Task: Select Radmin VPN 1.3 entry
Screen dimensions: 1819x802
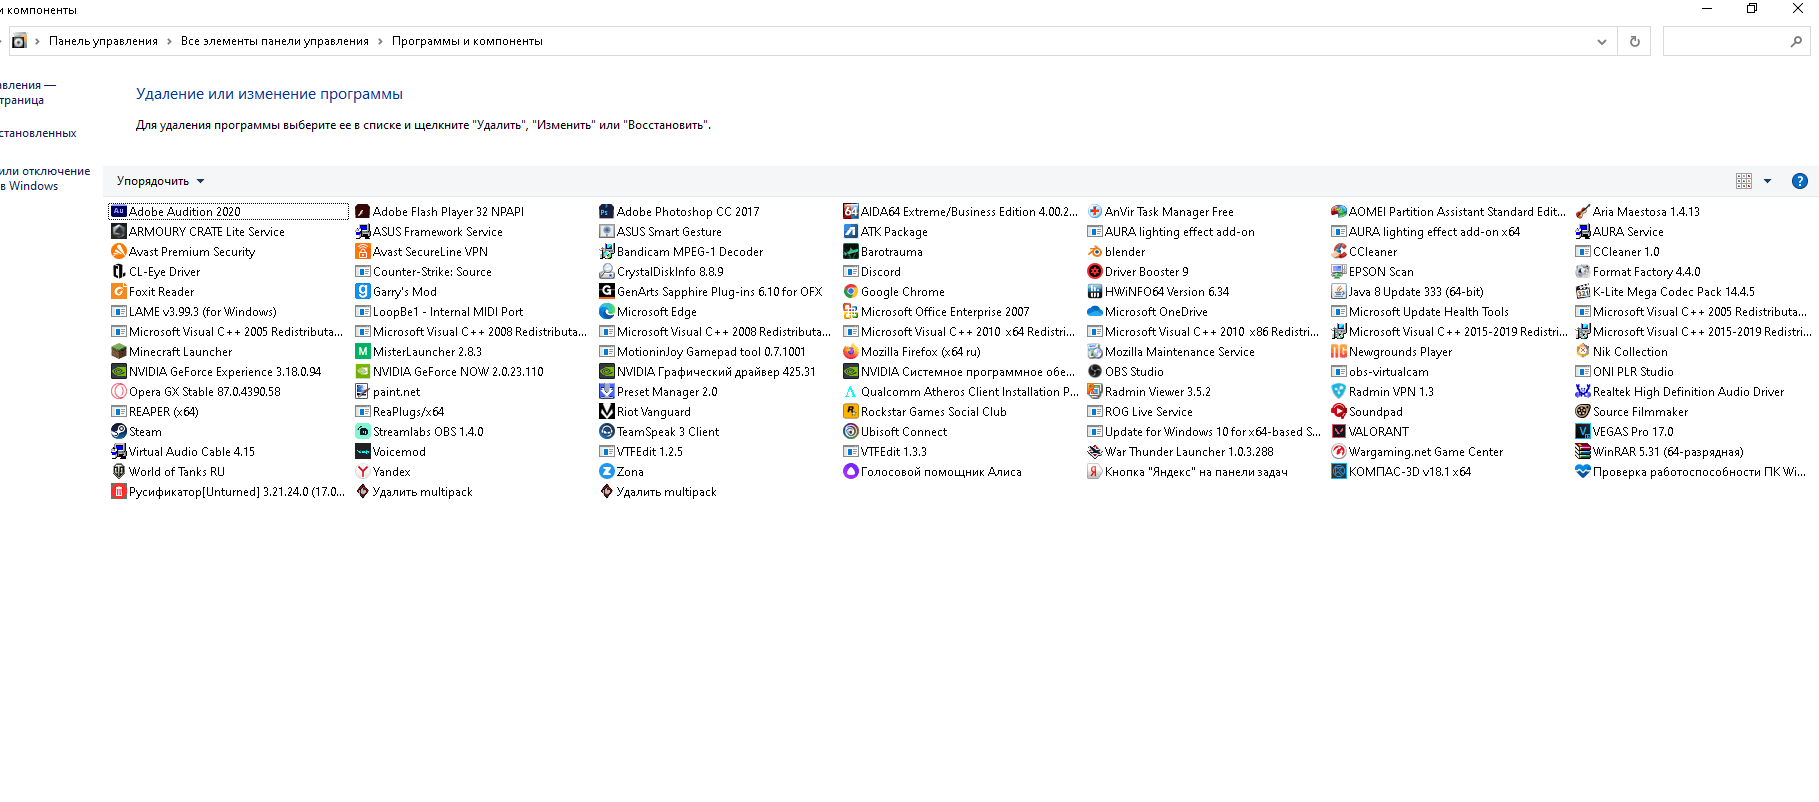Action: (1382, 391)
